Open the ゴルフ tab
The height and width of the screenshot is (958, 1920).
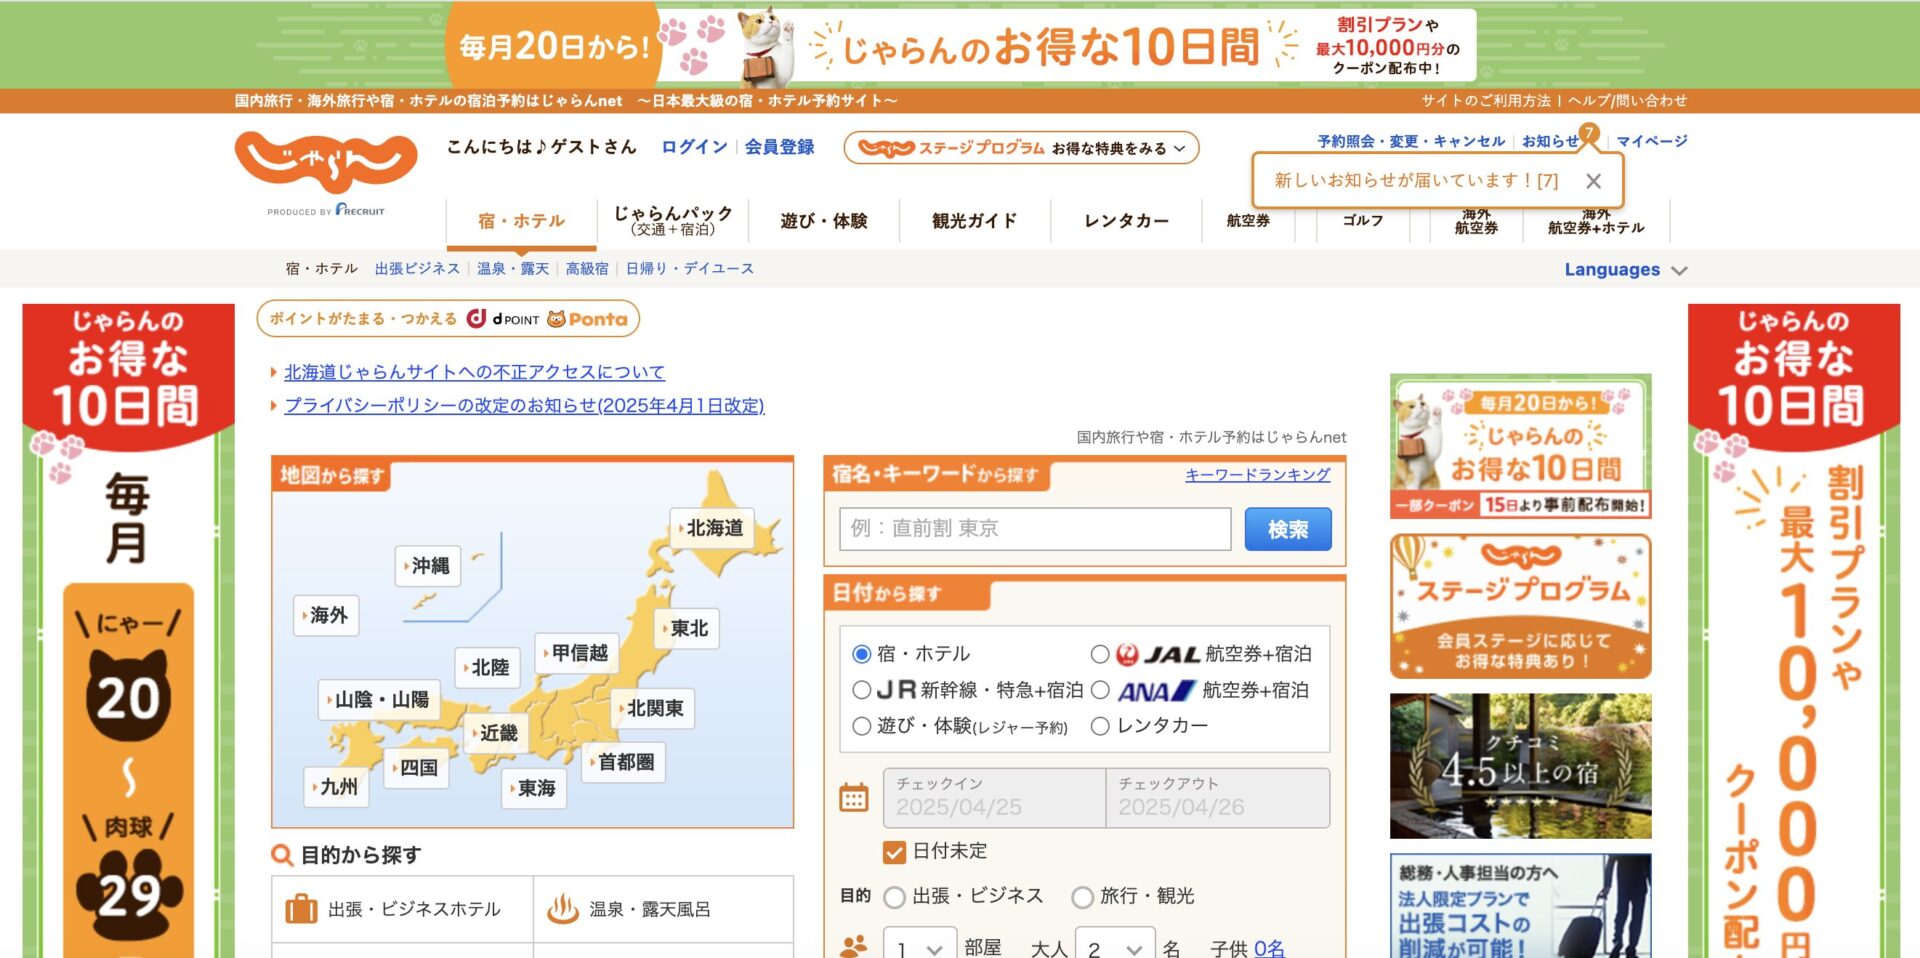[x=1363, y=221]
